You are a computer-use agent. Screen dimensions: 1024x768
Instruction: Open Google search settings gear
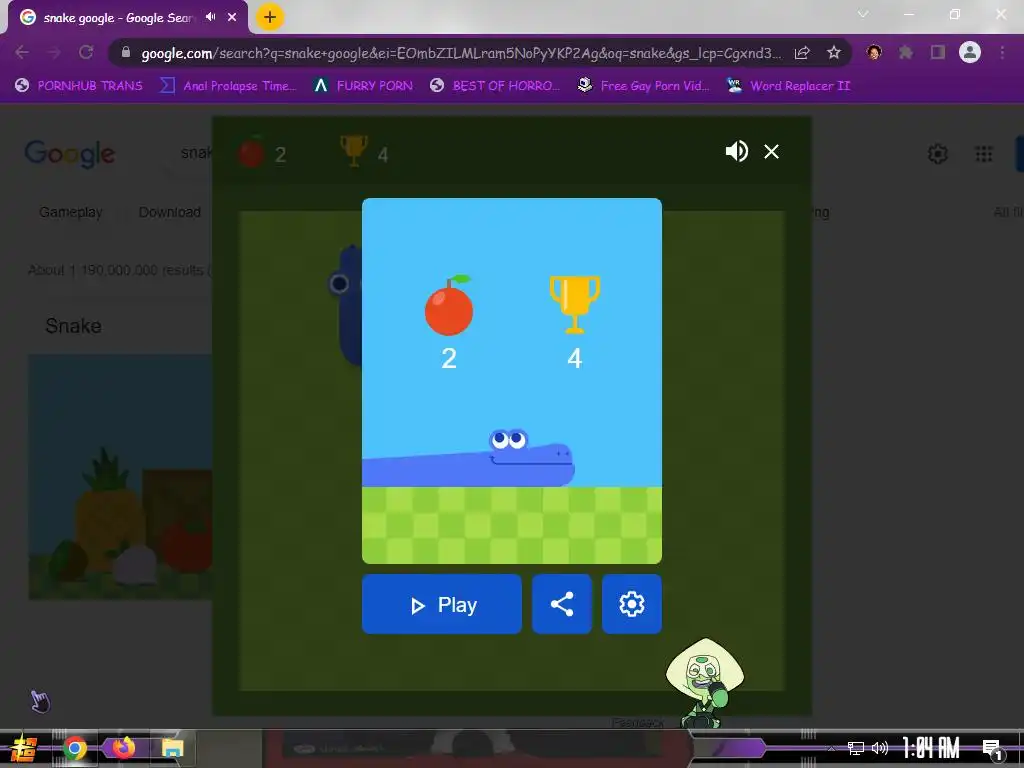(x=938, y=154)
